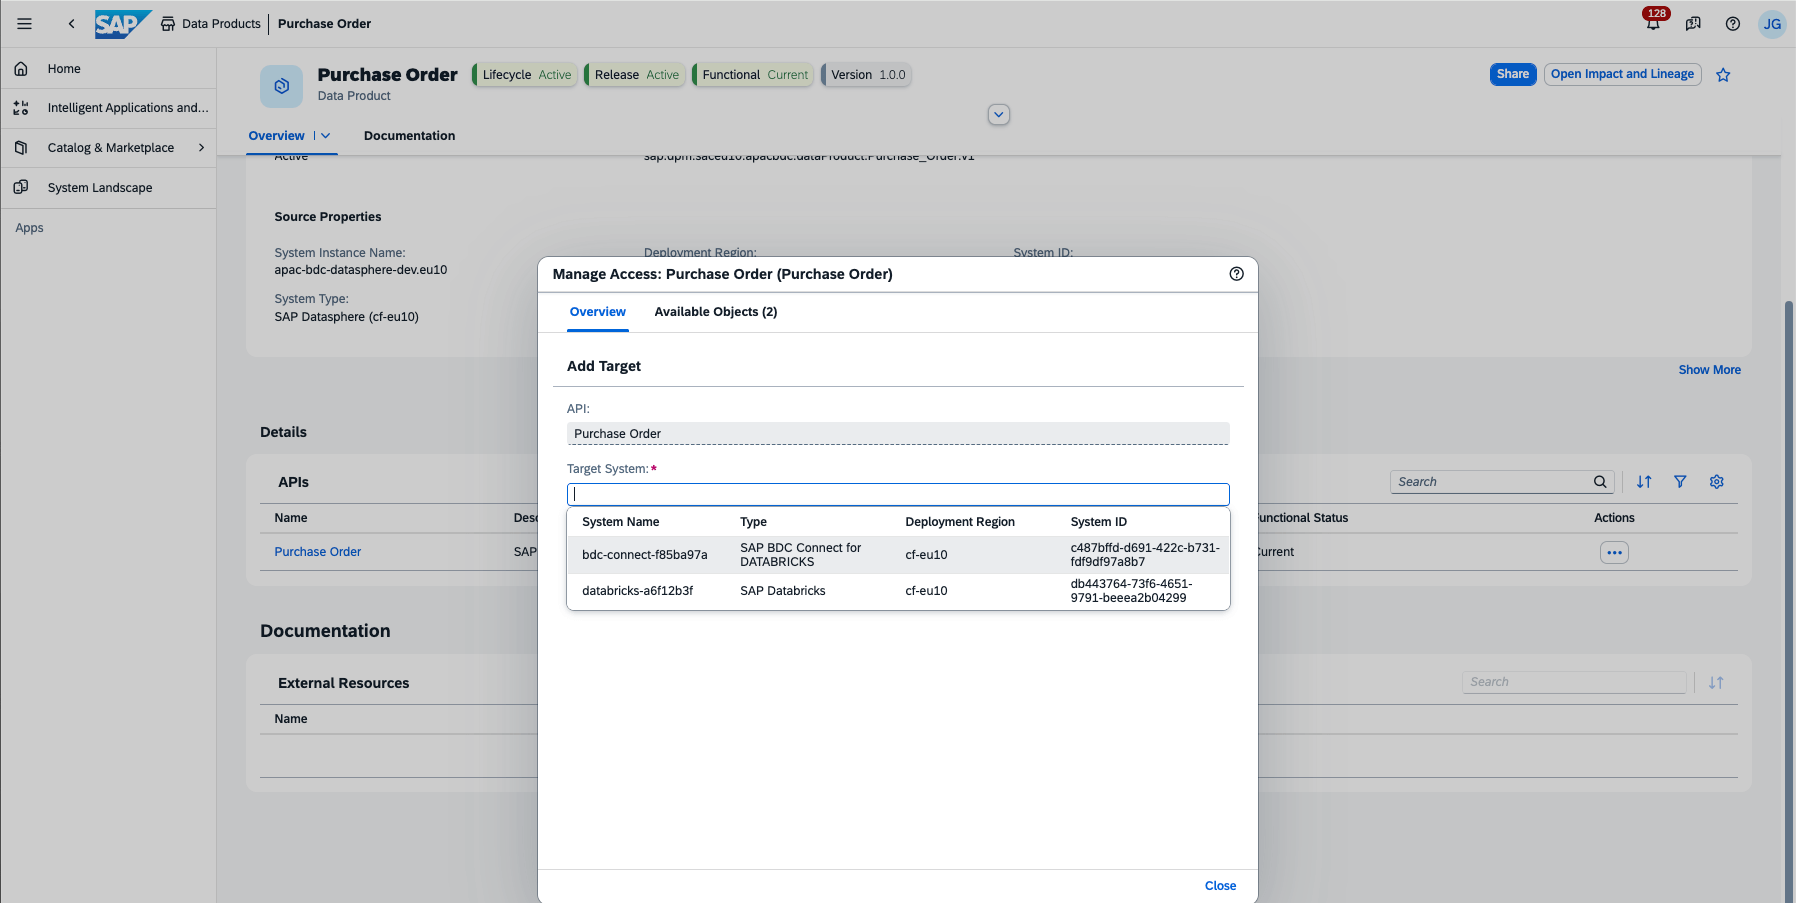Expand the Catalog & Marketplace menu
This screenshot has width=1796, height=903.
click(201, 148)
